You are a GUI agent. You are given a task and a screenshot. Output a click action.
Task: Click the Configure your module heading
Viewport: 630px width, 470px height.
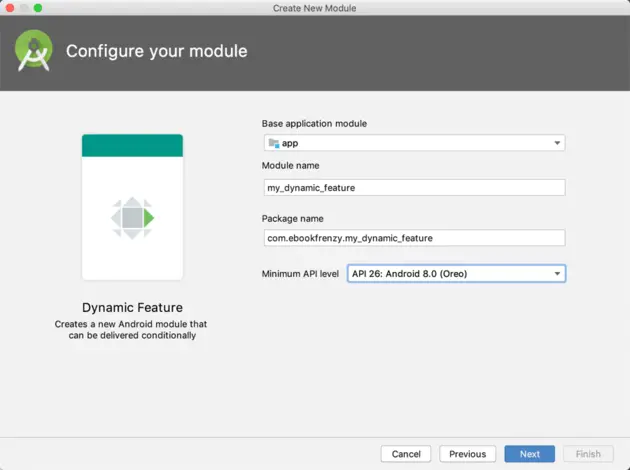156,51
